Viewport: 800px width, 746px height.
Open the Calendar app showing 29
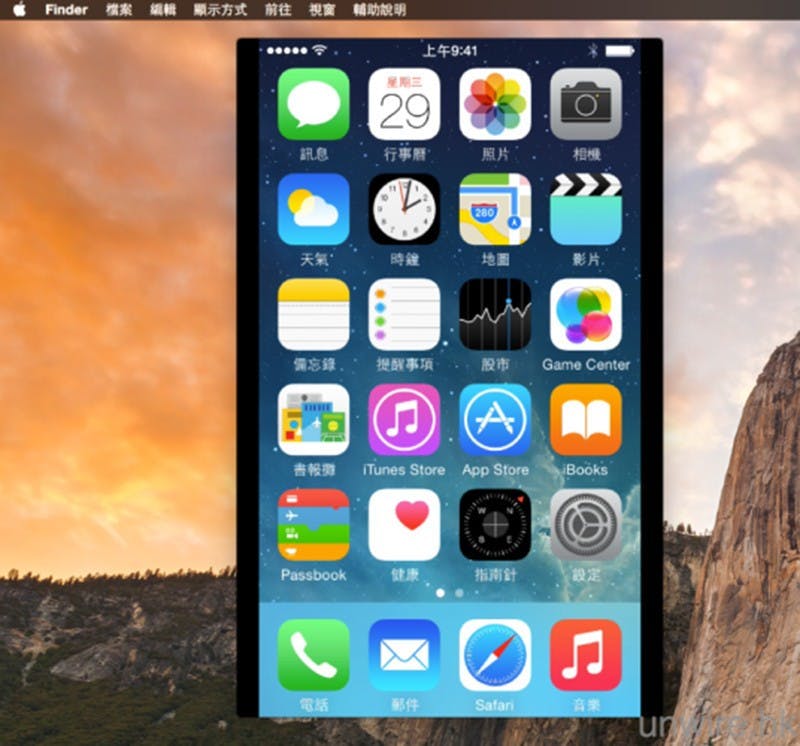(x=404, y=104)
